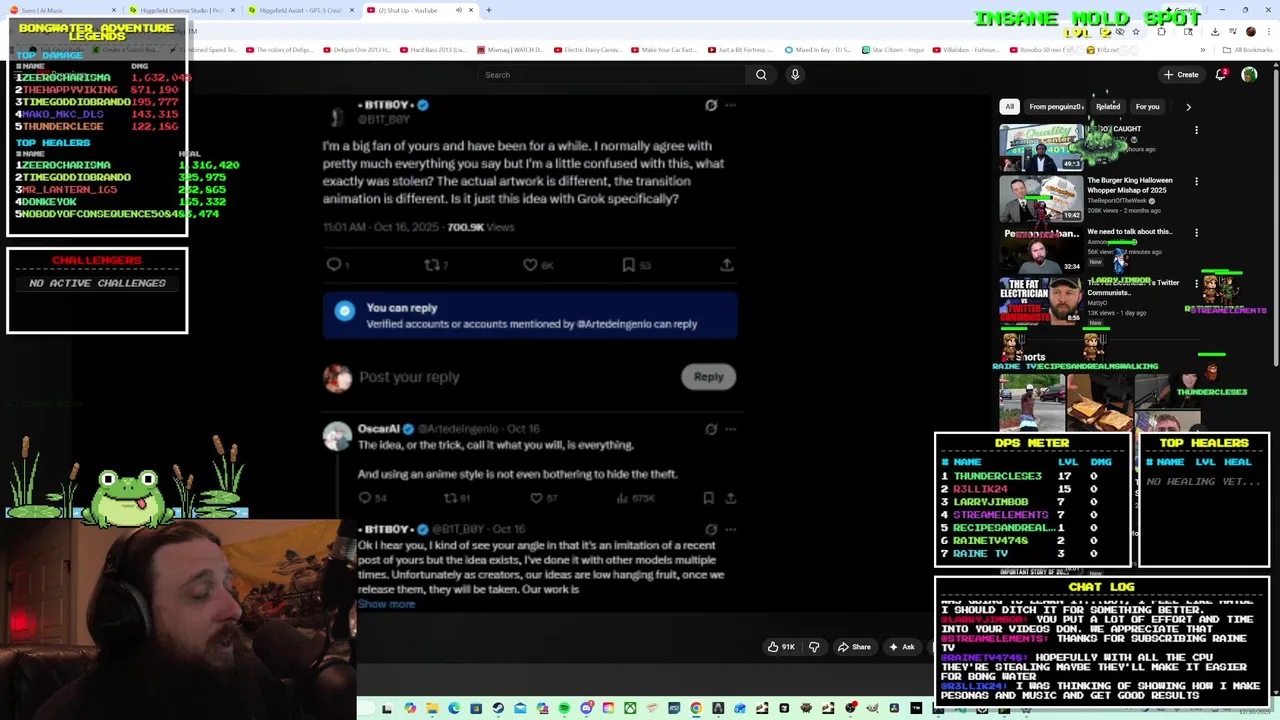This screenshot has height=720, width=1280.
Task: Open the Hard Bass 2013 bookmark
Action: coord(432,50)
